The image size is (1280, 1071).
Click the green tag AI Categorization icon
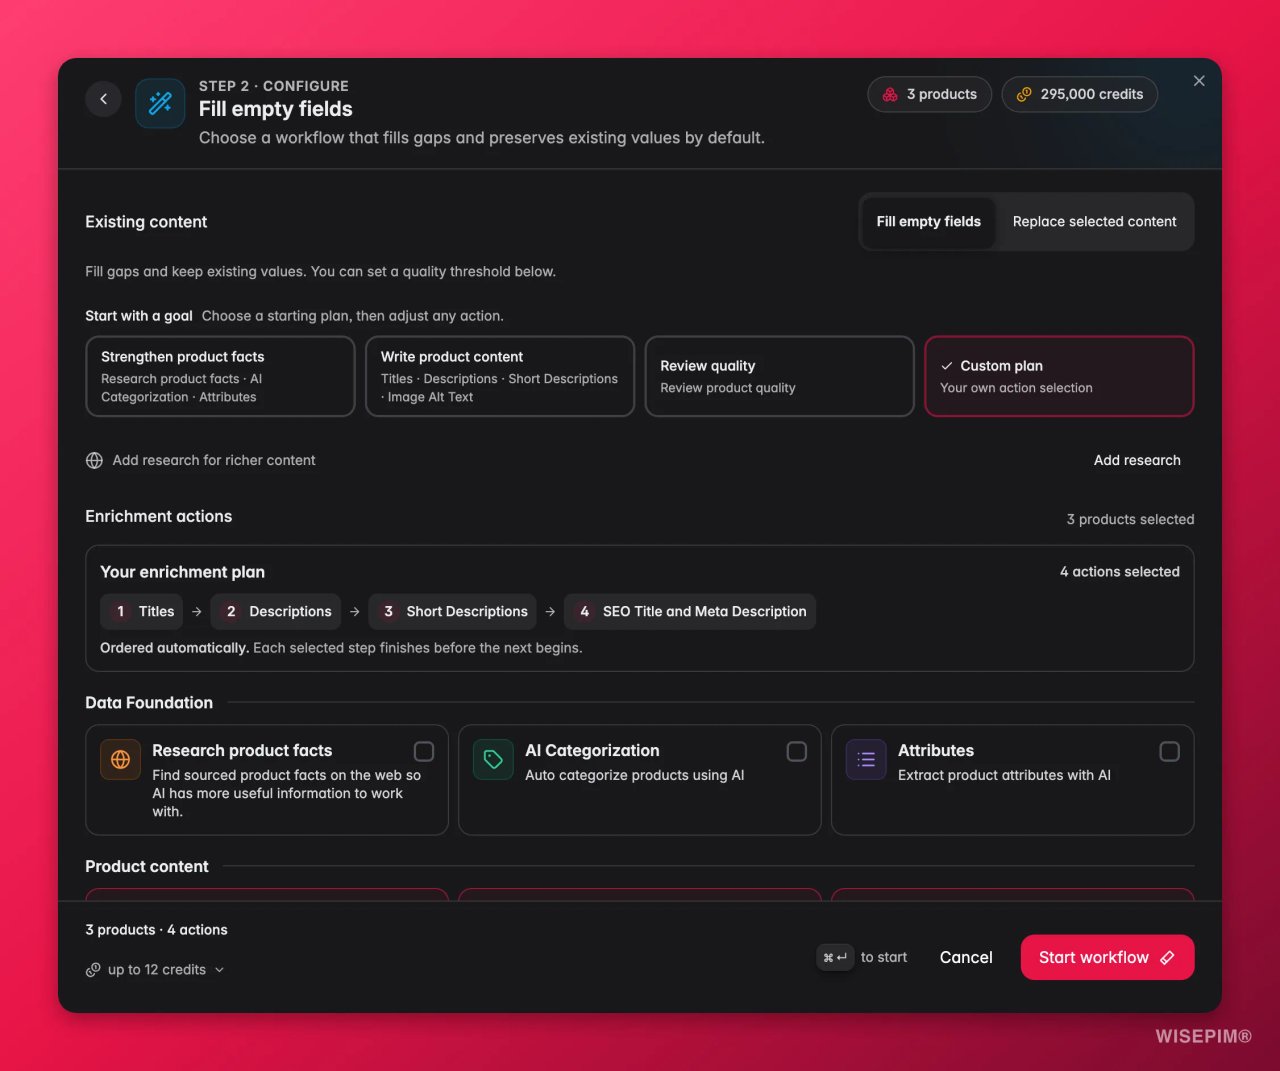[493, 759]
